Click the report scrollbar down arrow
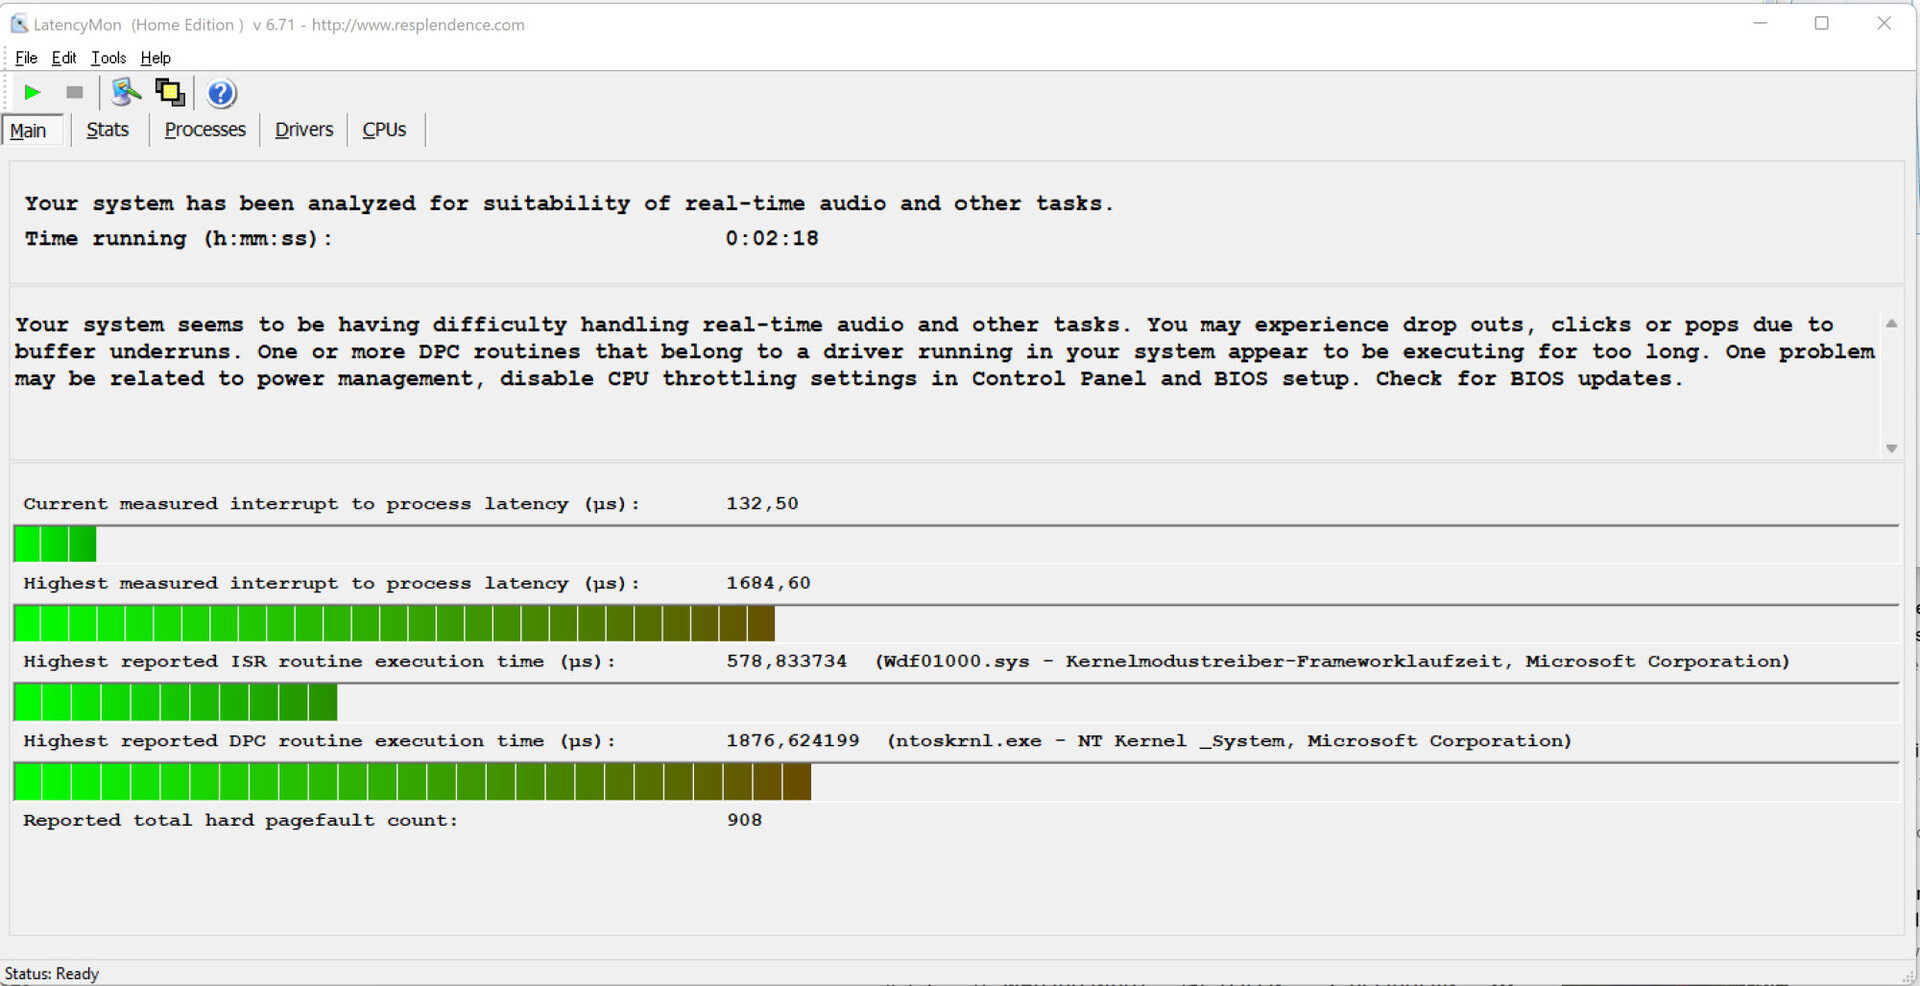The height and width of the screenshot is (986, 1920). point(1891,448)
